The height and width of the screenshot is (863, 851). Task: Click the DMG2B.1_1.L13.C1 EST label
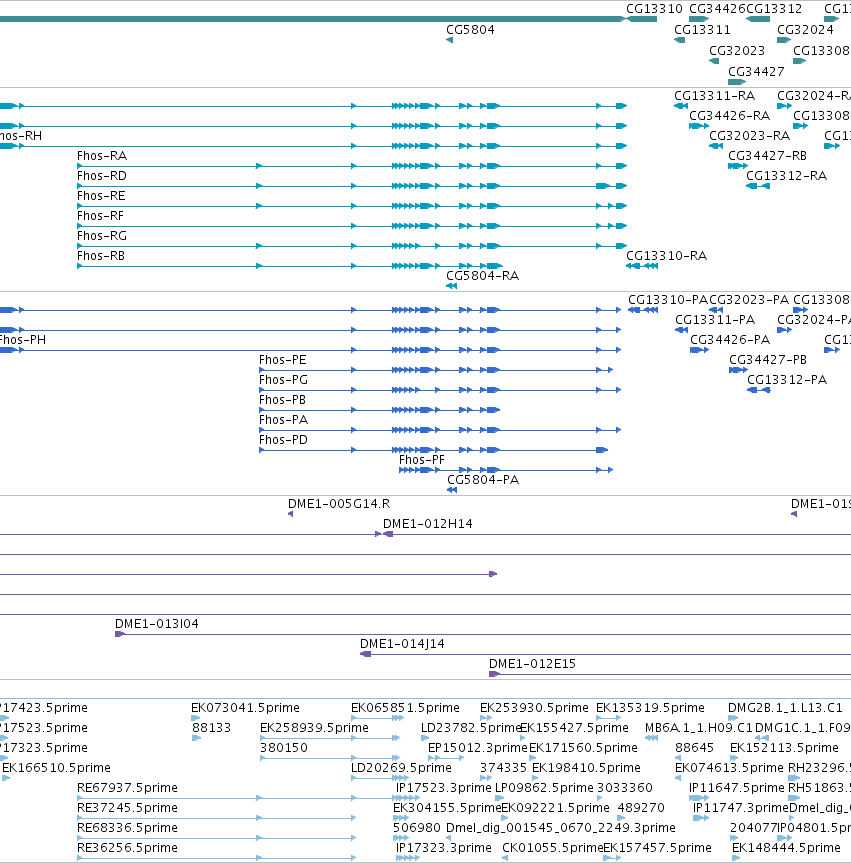coord(785,708)
